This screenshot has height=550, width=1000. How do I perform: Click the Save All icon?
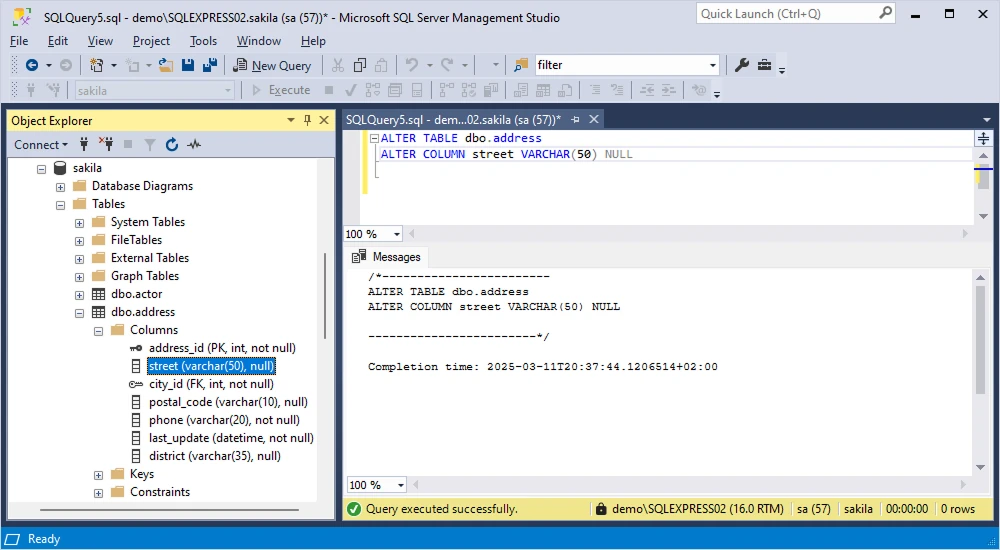210,65
